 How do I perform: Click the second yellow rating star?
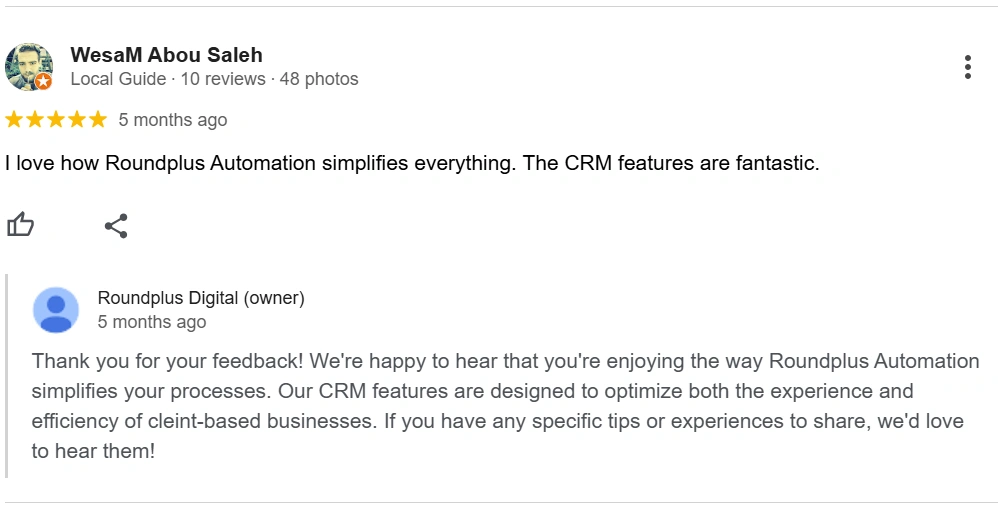click(35, 119)
